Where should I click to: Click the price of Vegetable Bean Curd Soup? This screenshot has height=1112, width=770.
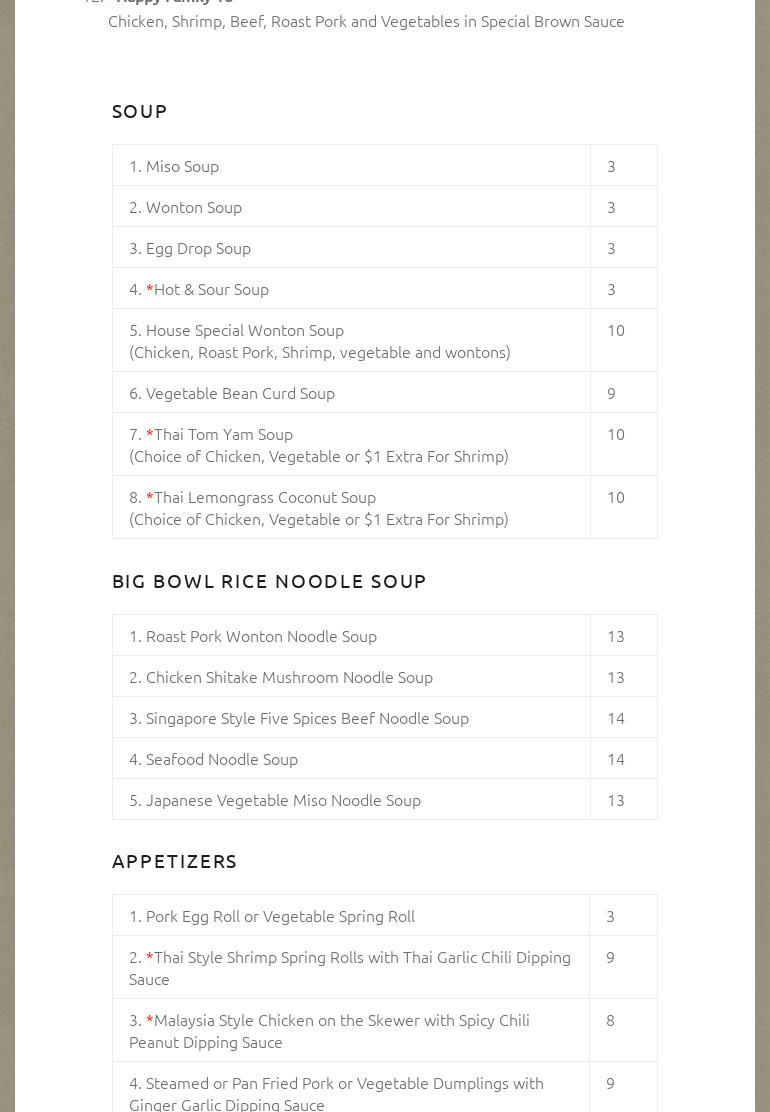pyautogui.click(x=611, y=393)
